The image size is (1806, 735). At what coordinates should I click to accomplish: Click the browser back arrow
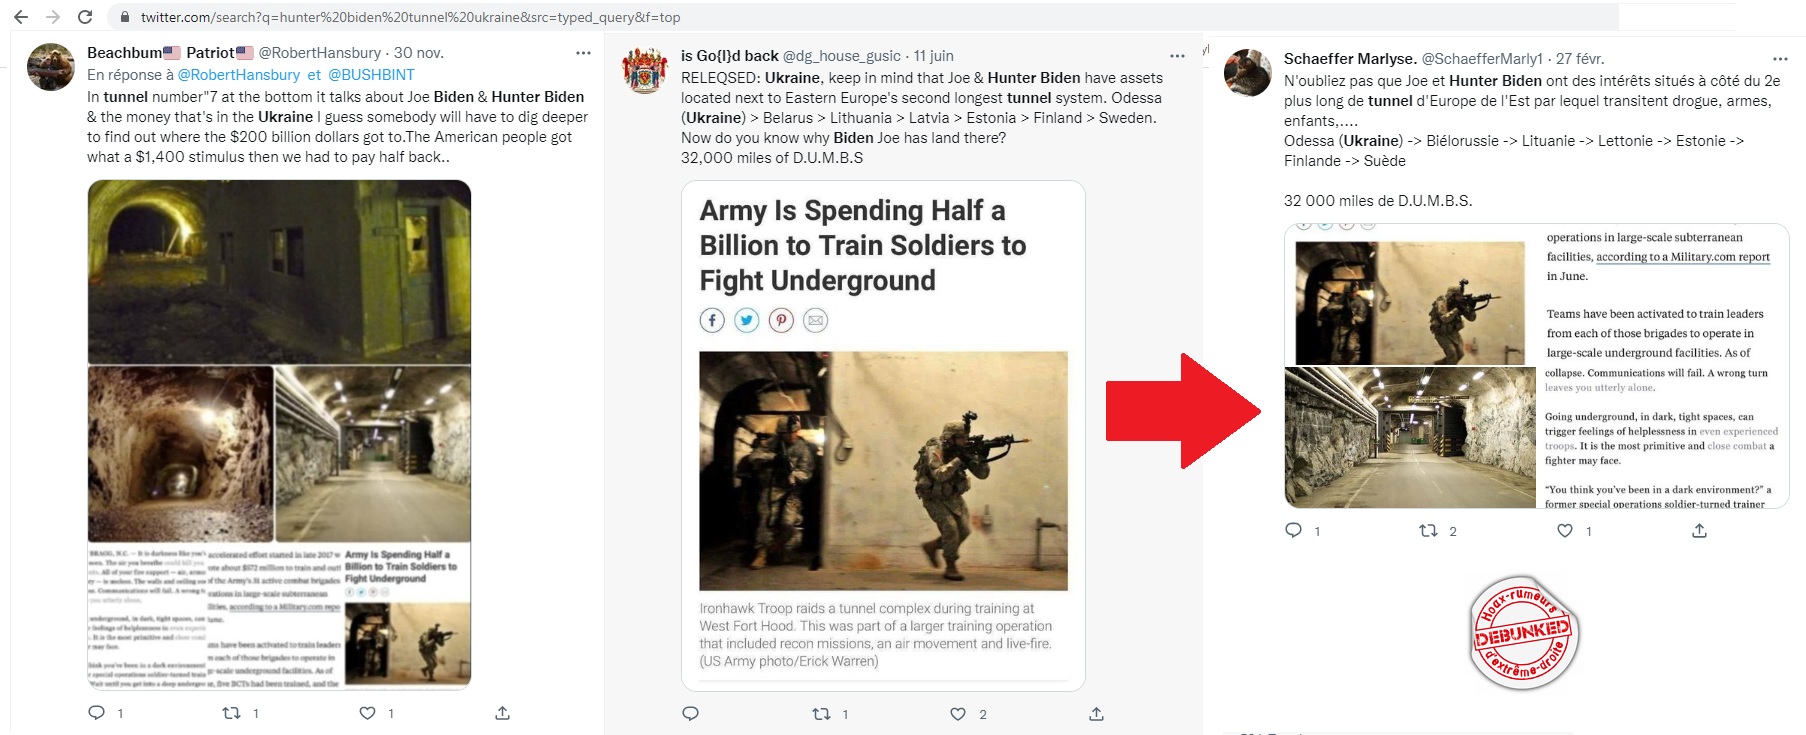click(x=21, y=17)
